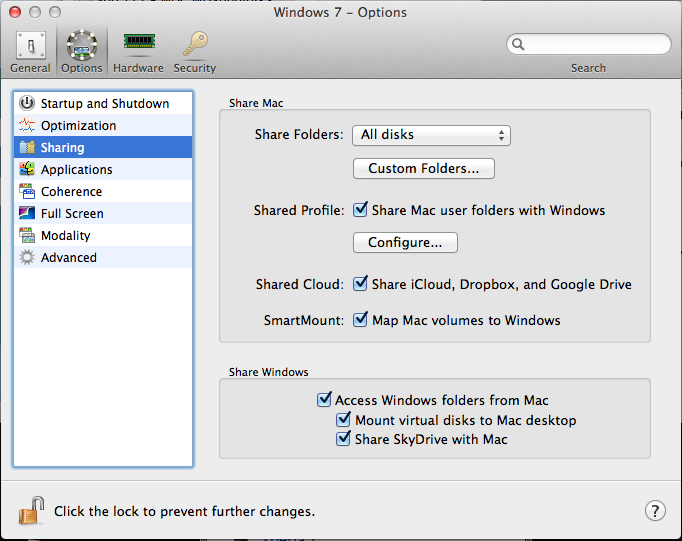This screenshot has width=682, height=541.
Task: Open the Hardware memory chip icon
Action: coord(139,42)
